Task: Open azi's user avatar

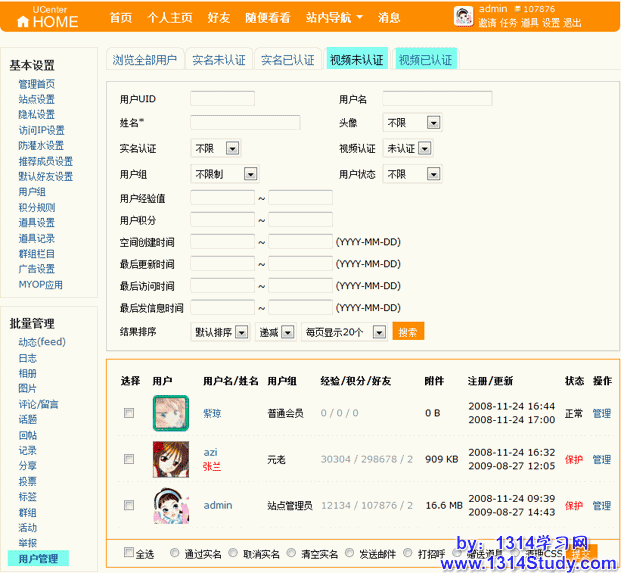Action: (170, 459)
